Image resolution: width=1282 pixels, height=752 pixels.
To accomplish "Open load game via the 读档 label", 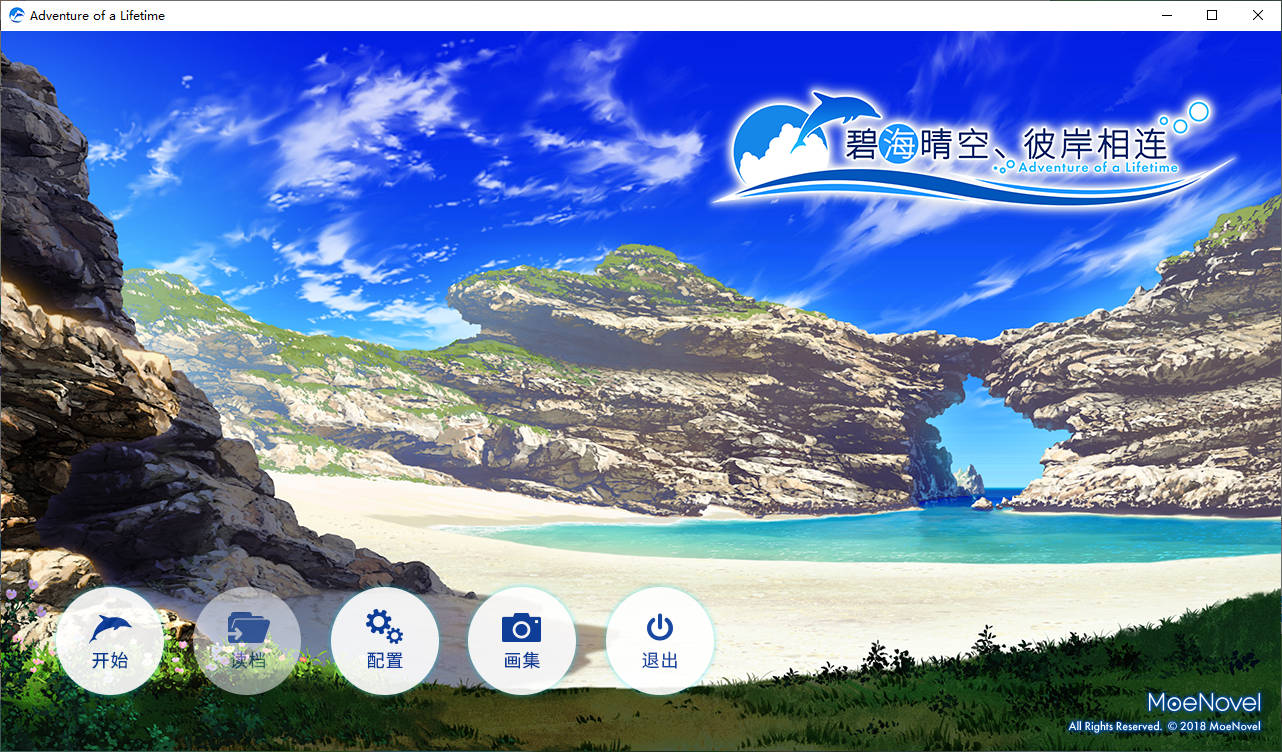I will 248,660.
